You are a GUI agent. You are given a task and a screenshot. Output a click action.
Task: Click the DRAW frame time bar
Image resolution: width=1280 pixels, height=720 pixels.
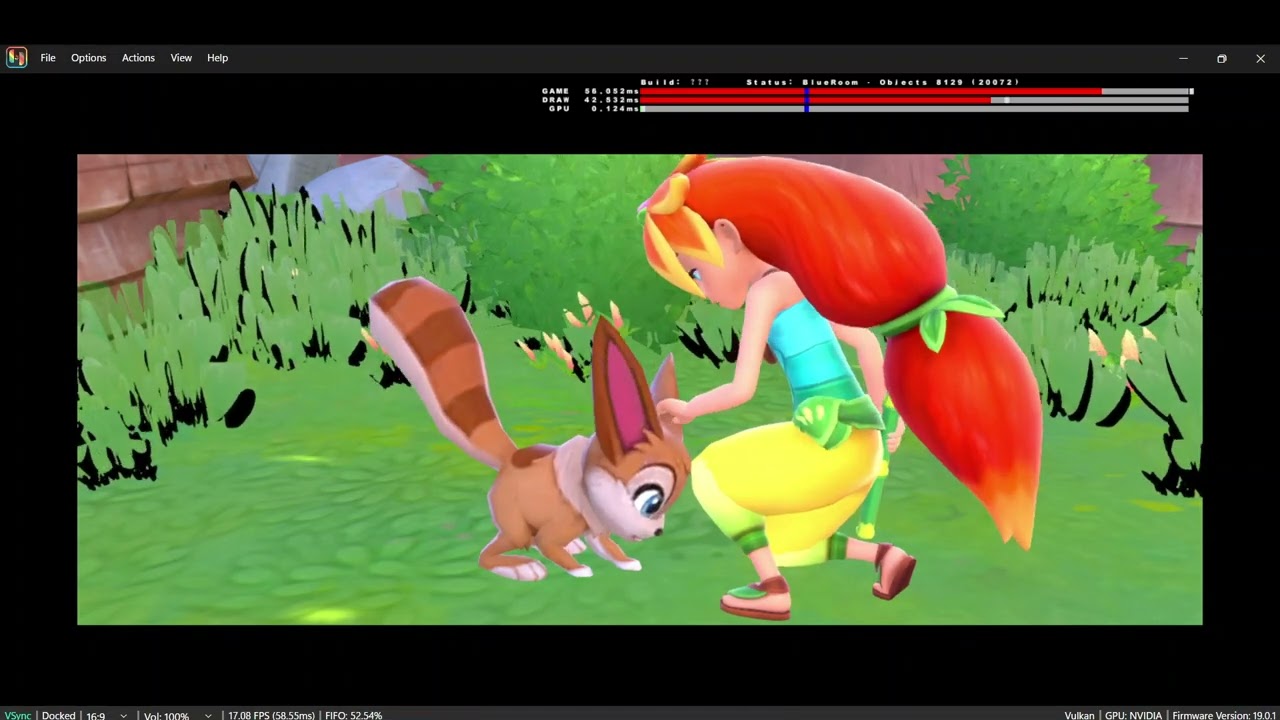(914, 100)
